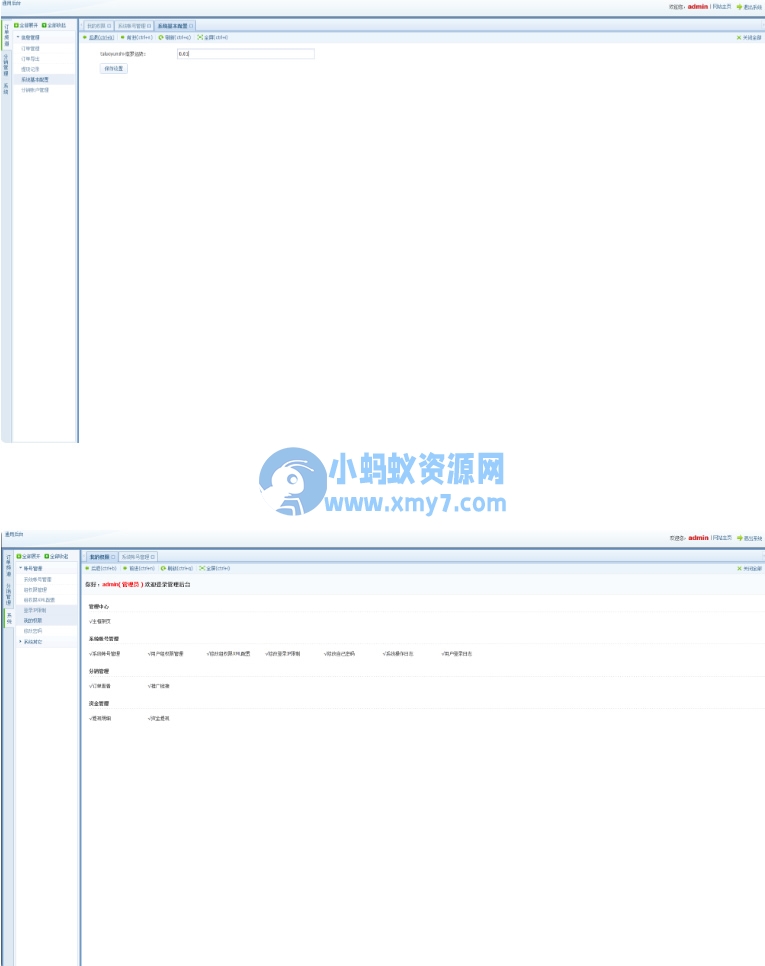Click the green Collapse All icon in the permissions window sidebar

pos(47,556)
